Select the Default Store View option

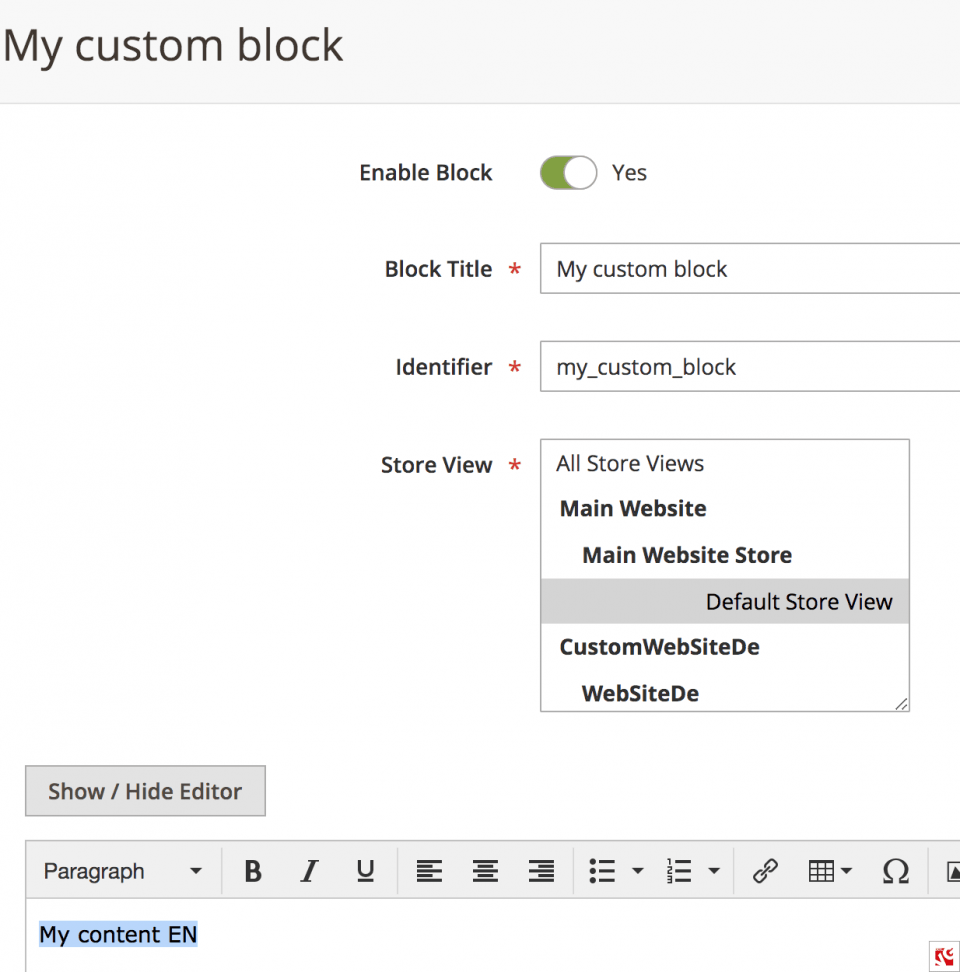pyautogui.click(x=799, y=601)
